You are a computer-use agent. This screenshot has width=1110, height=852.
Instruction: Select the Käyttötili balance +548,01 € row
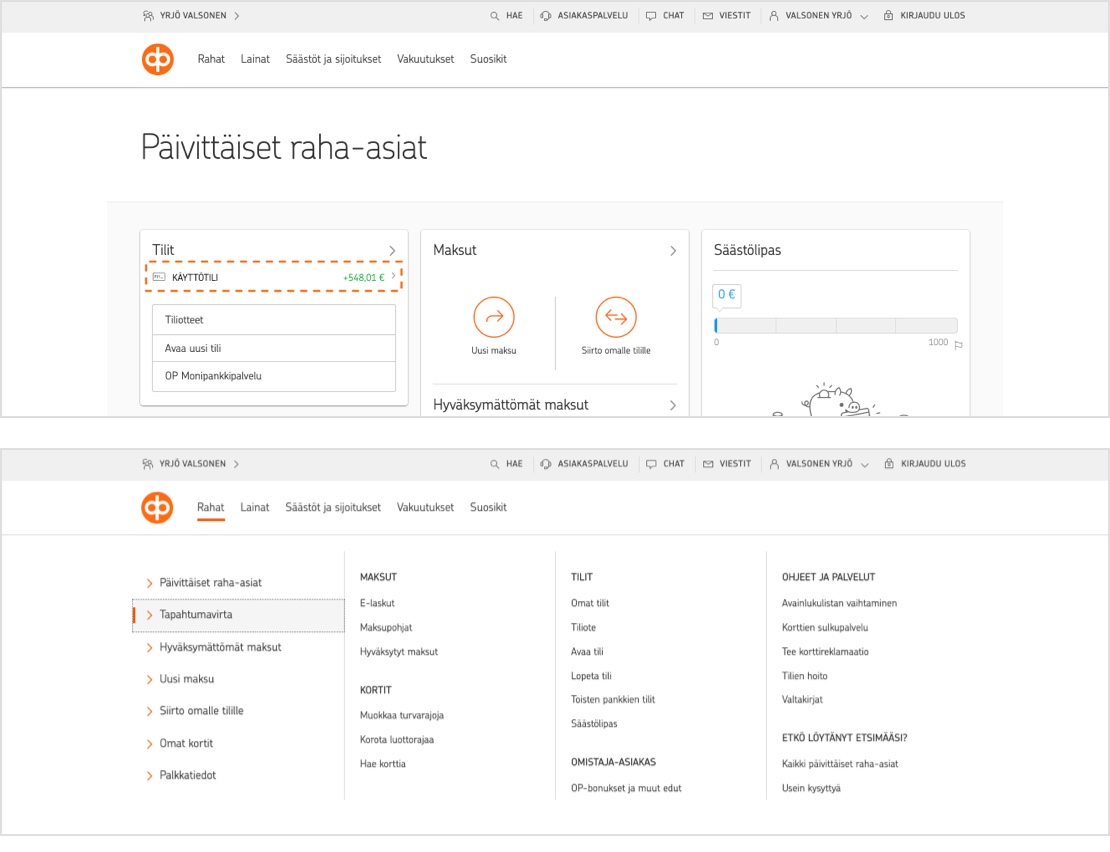pos(274,277)
